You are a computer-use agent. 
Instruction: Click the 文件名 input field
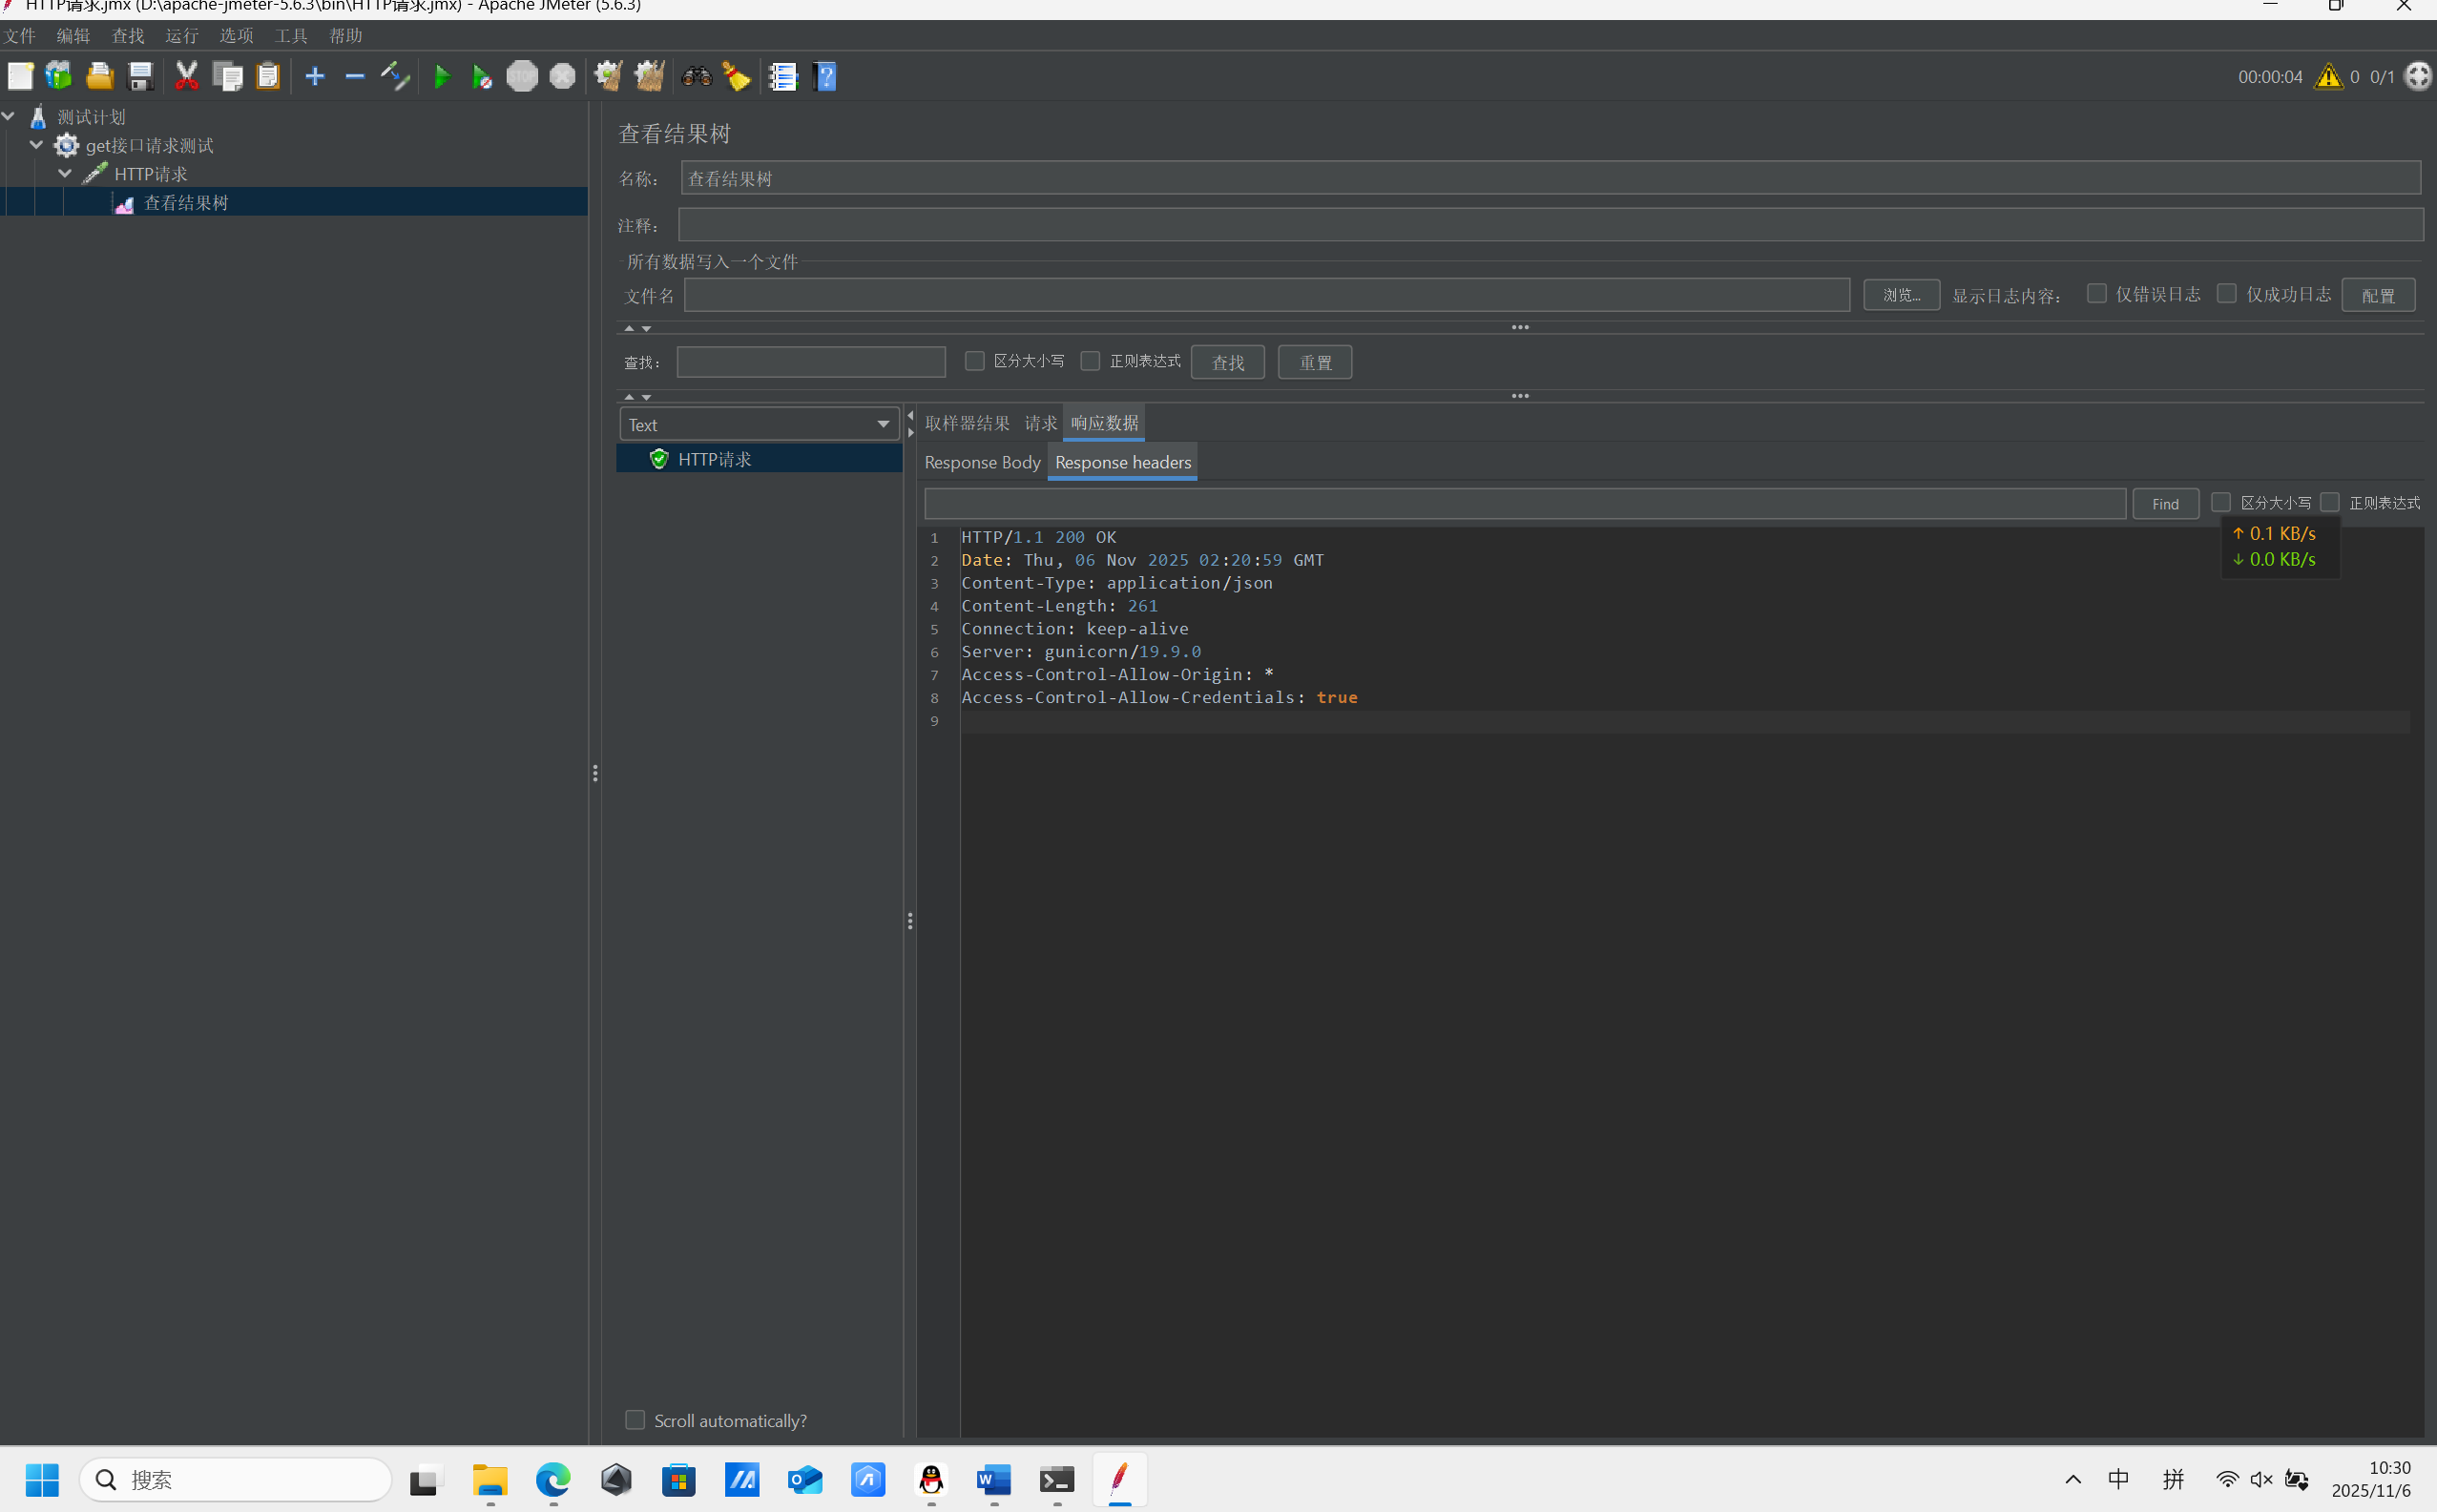point(1266,295)
